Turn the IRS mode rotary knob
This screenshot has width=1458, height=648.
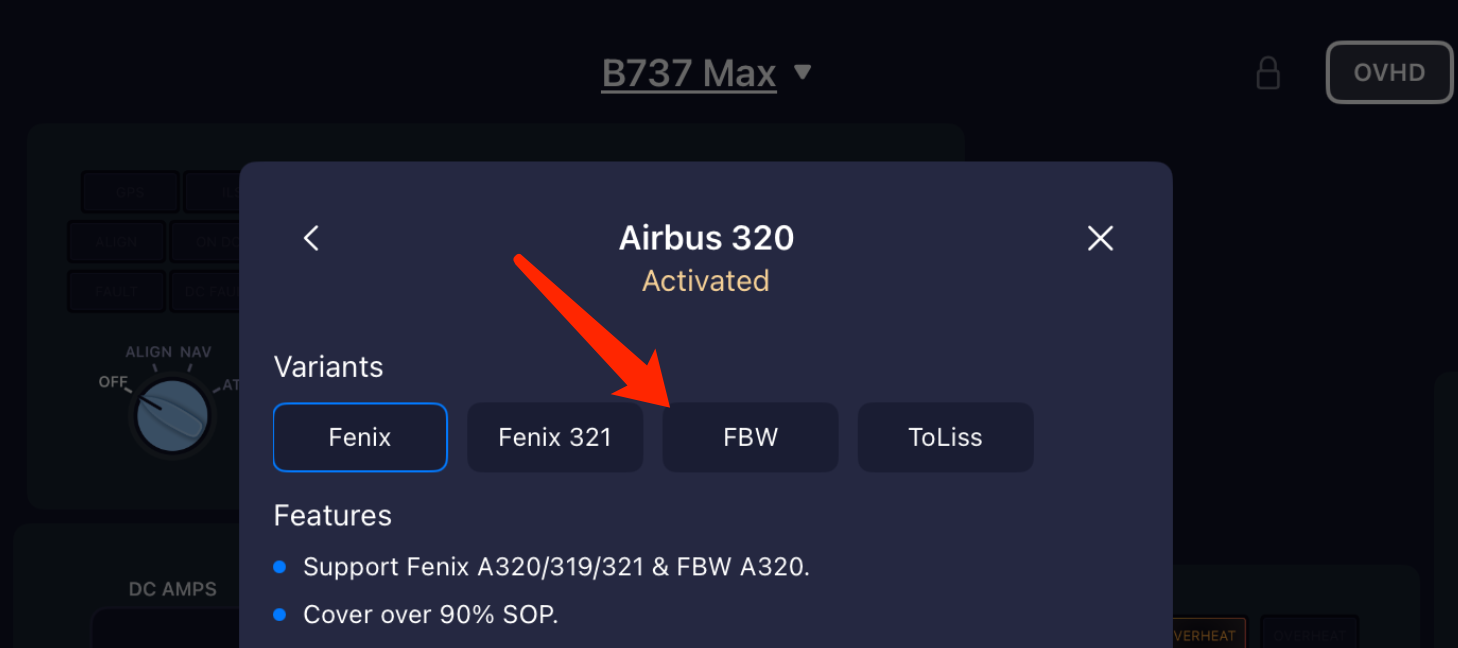click(x=172, y=415)
